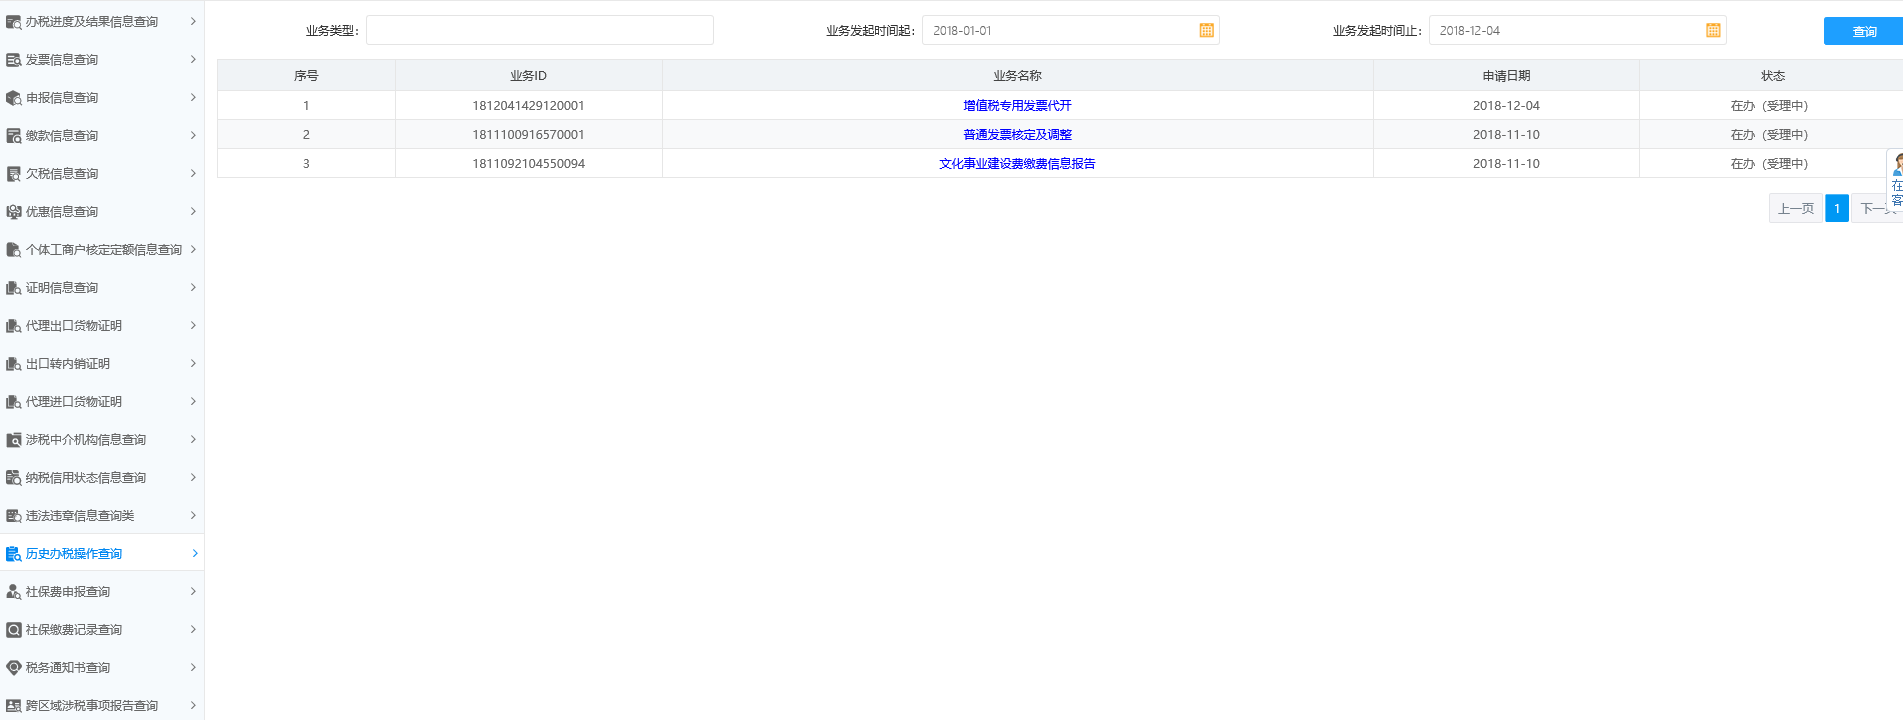Click the 社保缴费记录查询 sidebar icon

pyautogui.click(x=13, y=630)
